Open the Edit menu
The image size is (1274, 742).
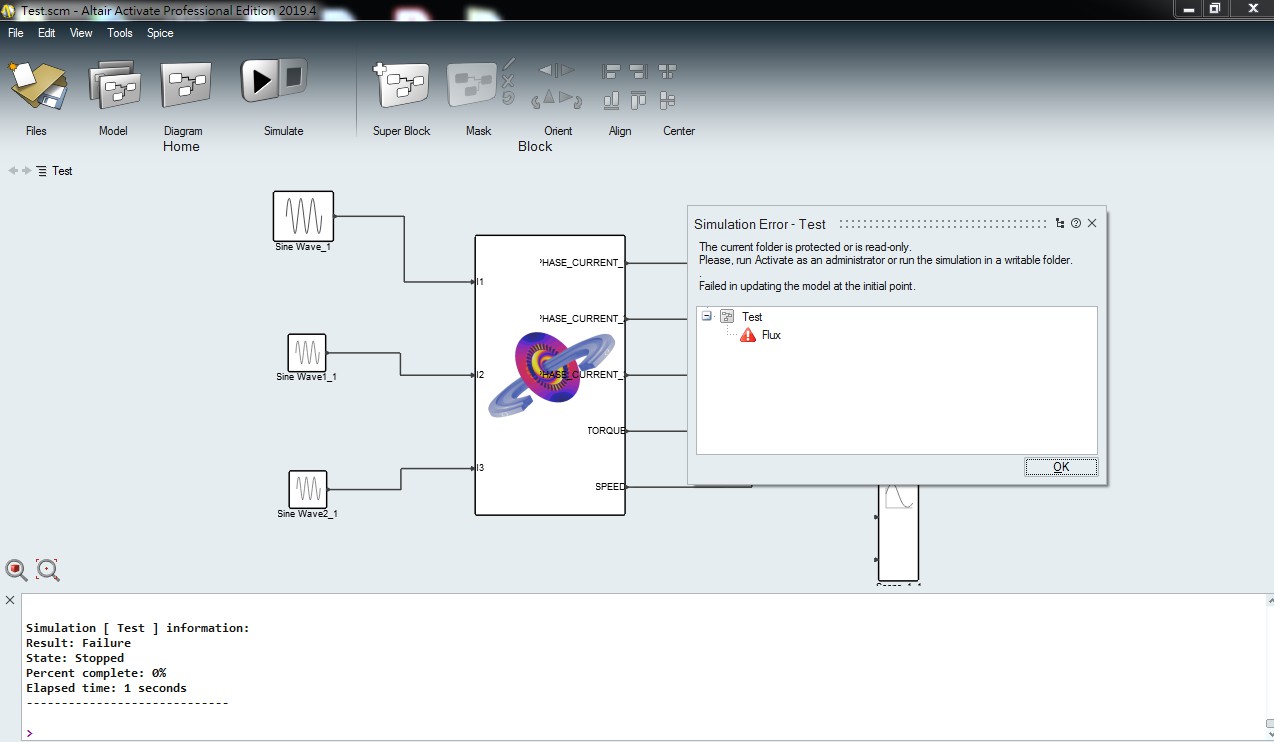(47, 33)
